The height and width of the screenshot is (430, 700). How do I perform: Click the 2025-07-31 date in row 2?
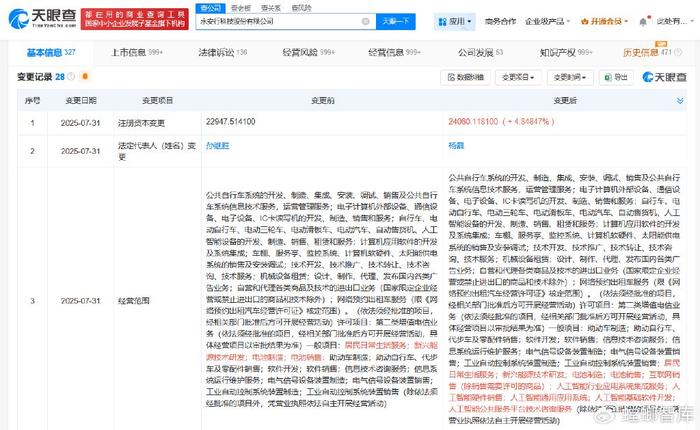tap(80, 151)
